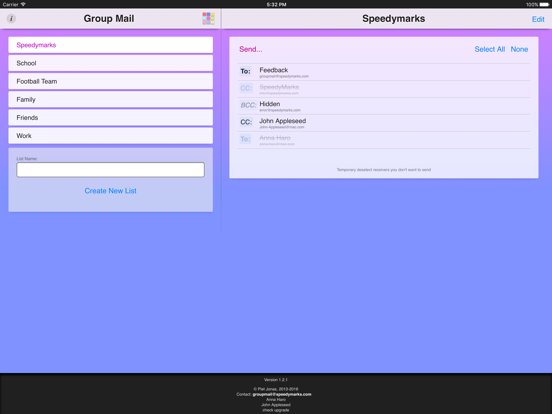The image size is (552, 414).
Task: Toggle the BCC: badge for Hidden
Action: click(248, 105)
